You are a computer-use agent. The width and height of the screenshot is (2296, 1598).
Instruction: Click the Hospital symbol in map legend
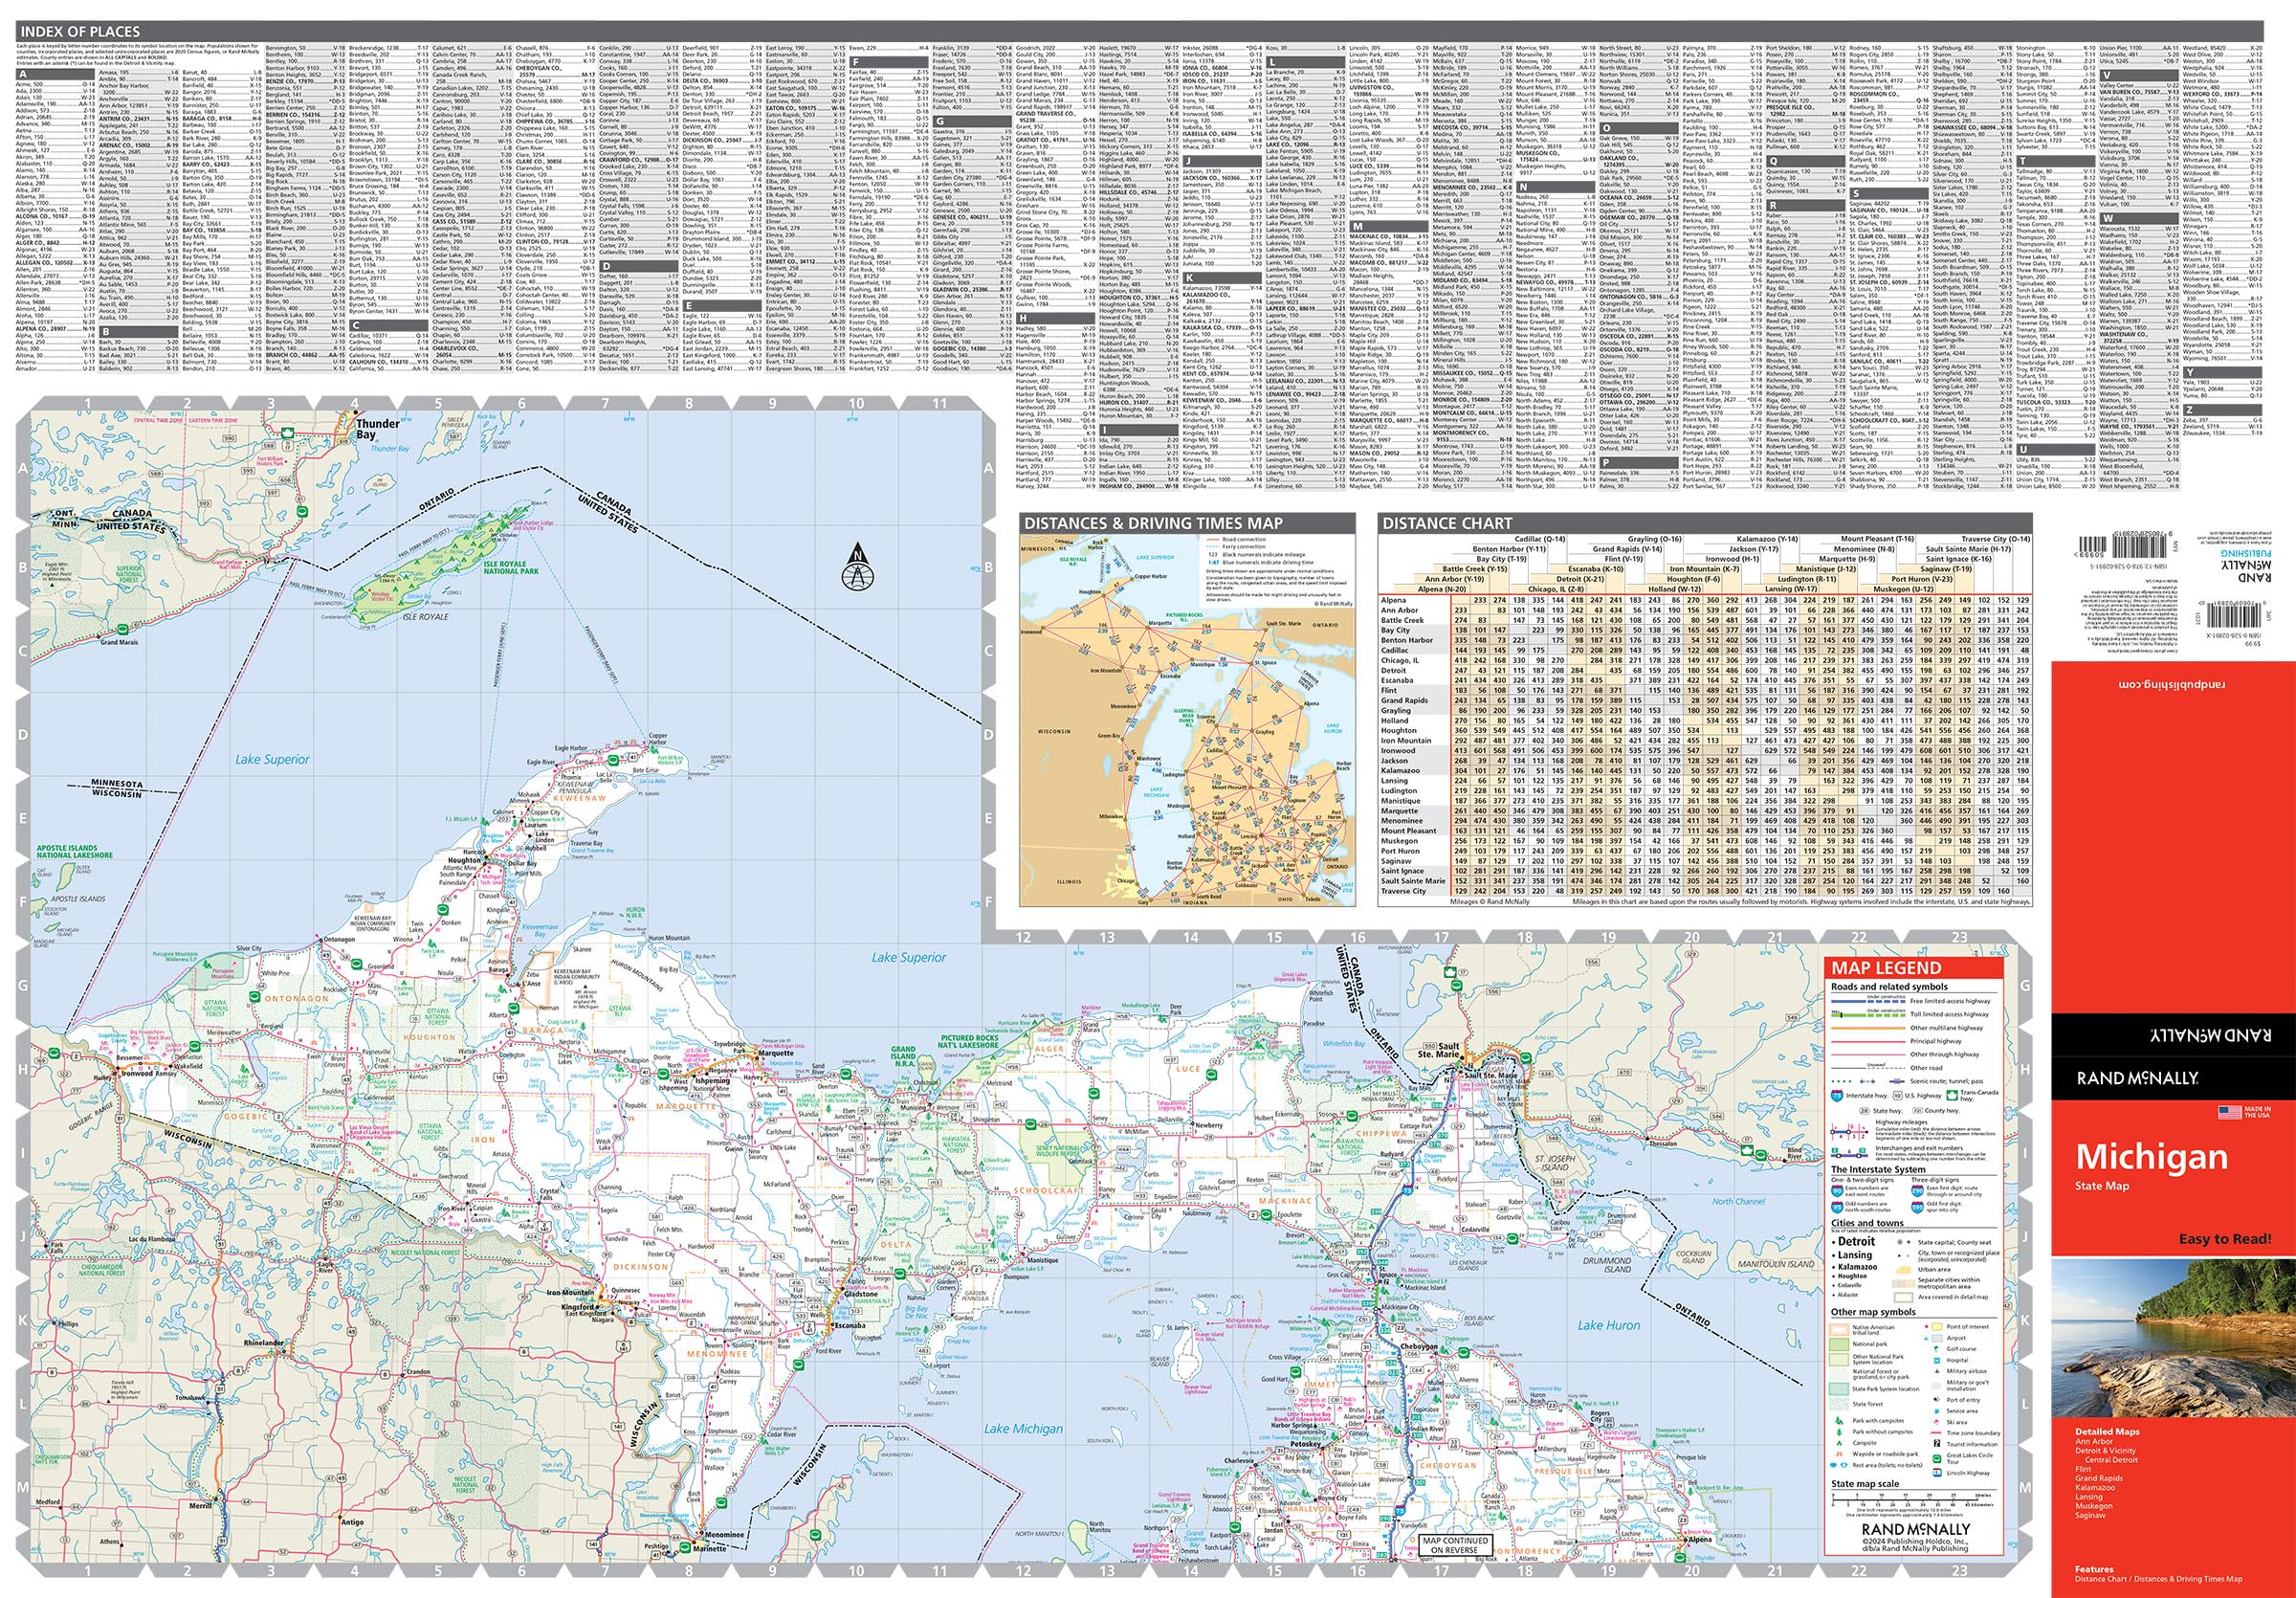pyautogui.click(x=1937, y=1361)
